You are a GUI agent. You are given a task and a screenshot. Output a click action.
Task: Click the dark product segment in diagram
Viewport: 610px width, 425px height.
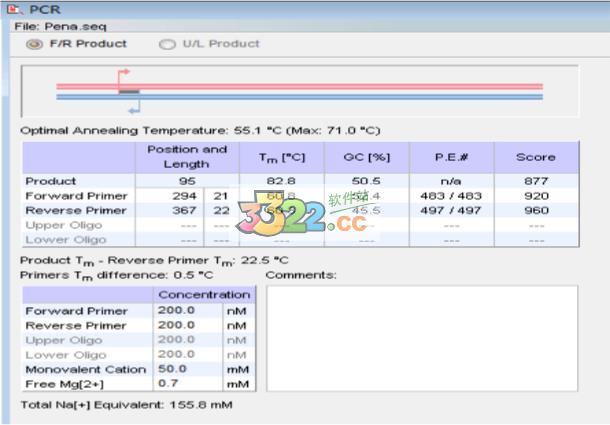click(x=129, y=92)
